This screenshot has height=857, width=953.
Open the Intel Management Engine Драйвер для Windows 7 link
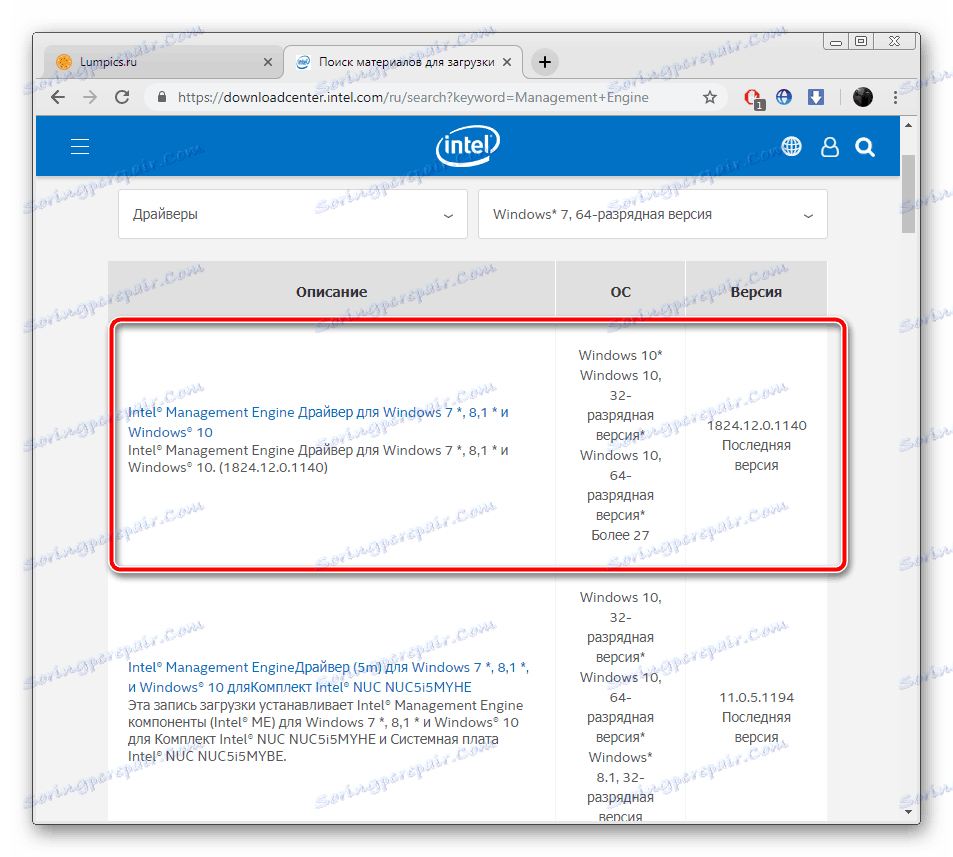point(318,422)
